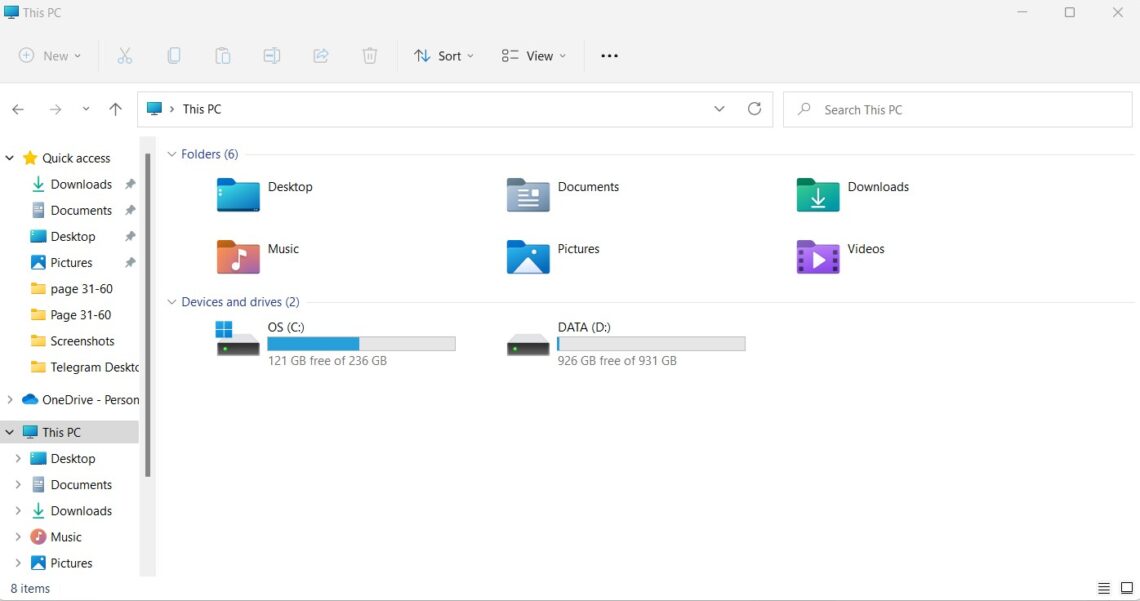
Task: Select the Paste icon in the toolbar
Action: pyautogui.click(x=222, y=55)
